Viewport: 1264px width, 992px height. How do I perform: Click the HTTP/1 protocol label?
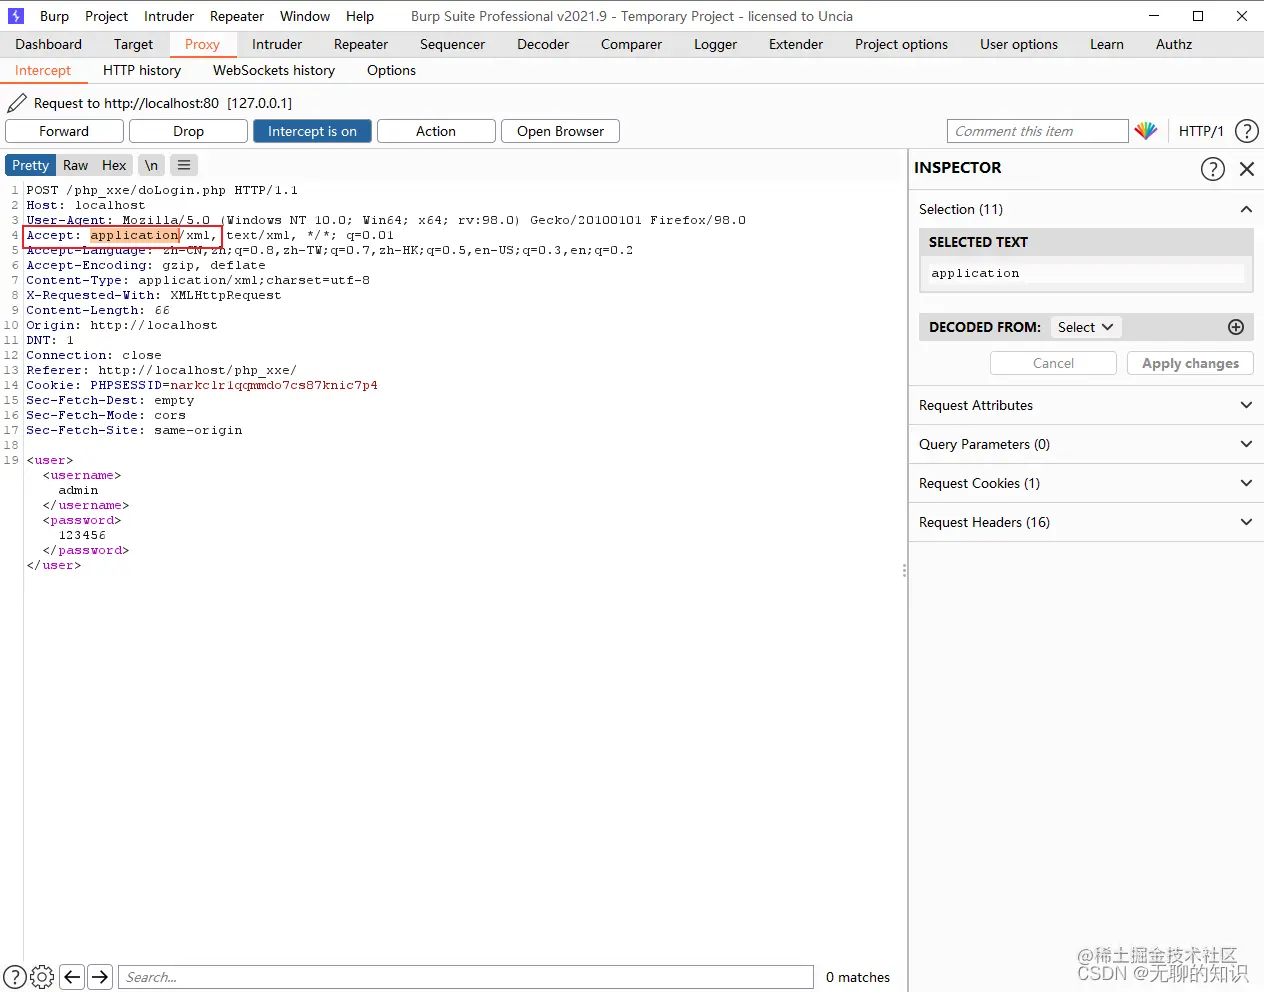(1201, 131)
